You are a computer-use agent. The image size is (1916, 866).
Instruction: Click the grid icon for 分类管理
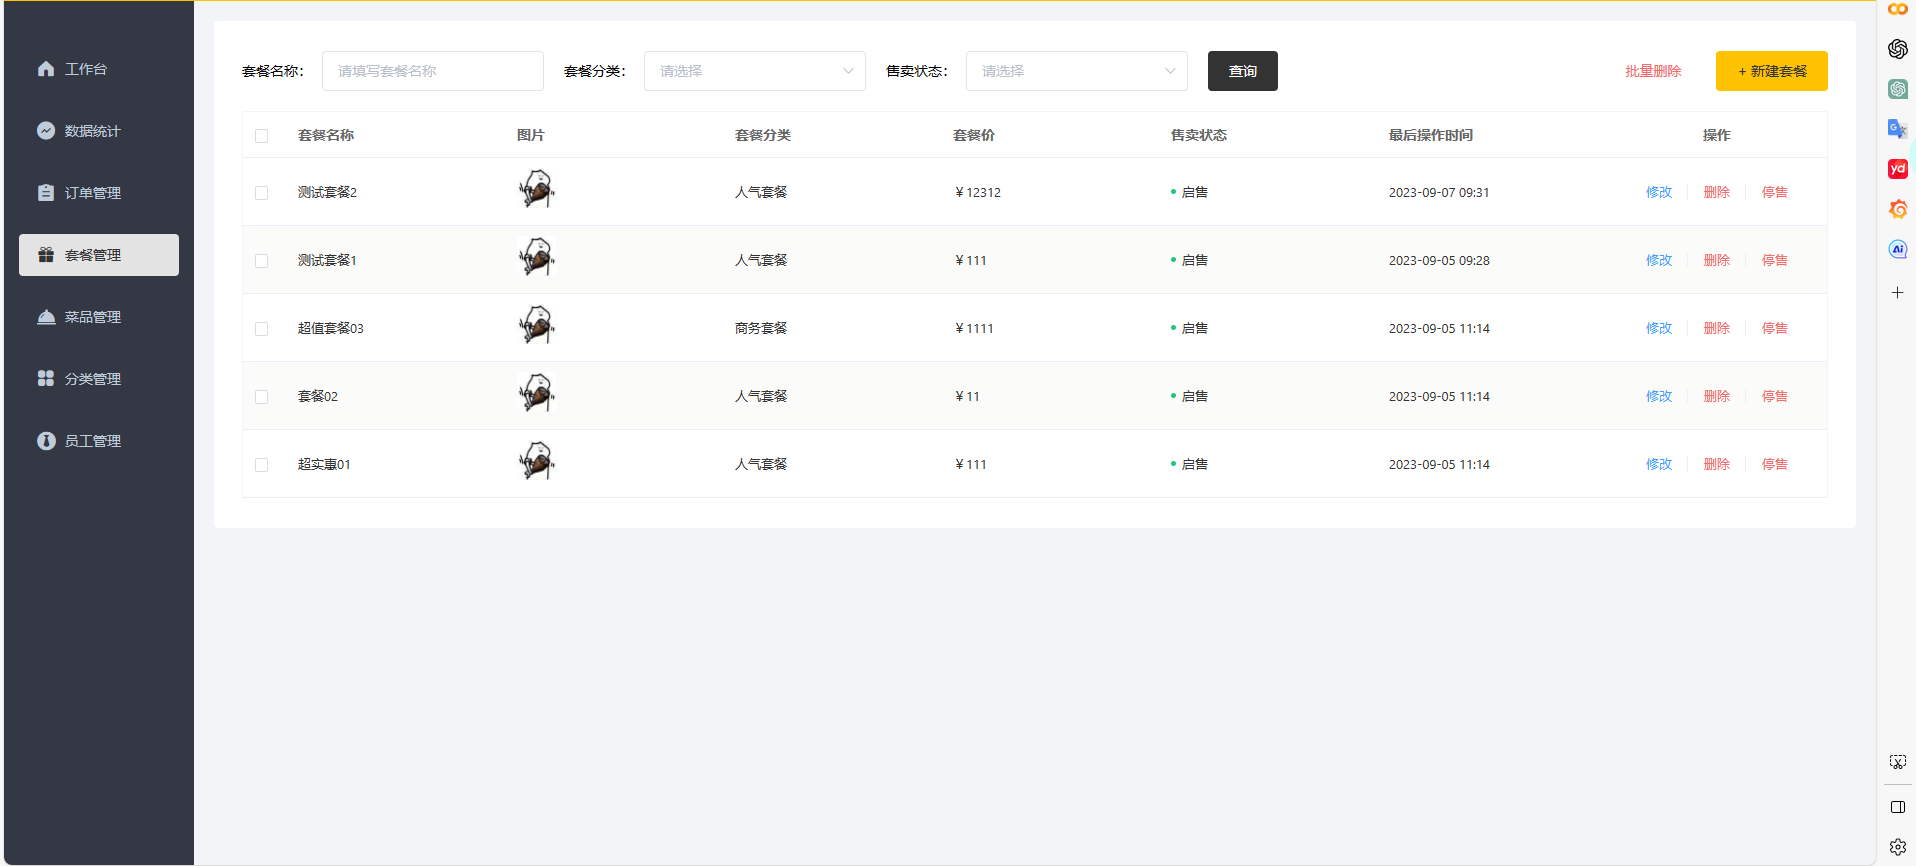pyautogui.click(x=46, y=379)
